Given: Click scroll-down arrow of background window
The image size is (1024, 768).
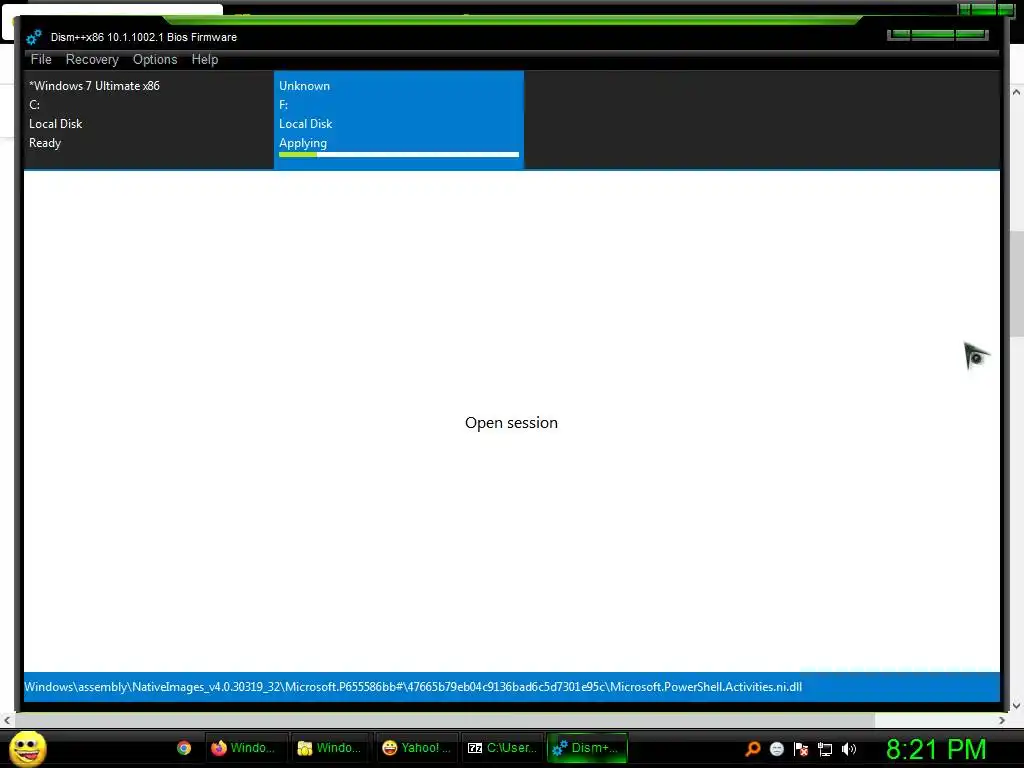Looking at the screenshot, I should [x=1016, y=705].
